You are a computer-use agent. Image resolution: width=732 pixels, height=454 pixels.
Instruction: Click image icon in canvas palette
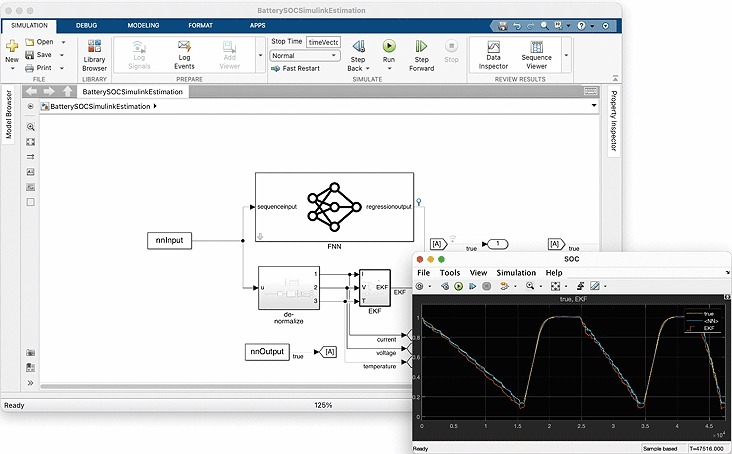pyautogui.click(x=30, y=187)
